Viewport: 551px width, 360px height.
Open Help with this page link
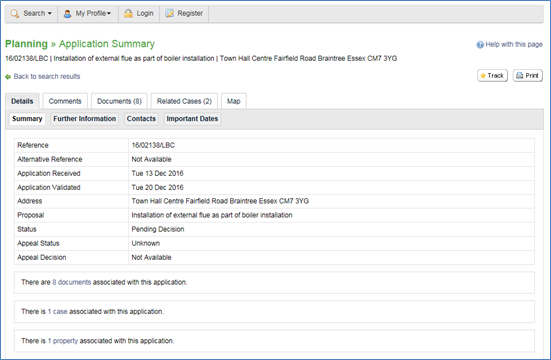coord(514,45)
